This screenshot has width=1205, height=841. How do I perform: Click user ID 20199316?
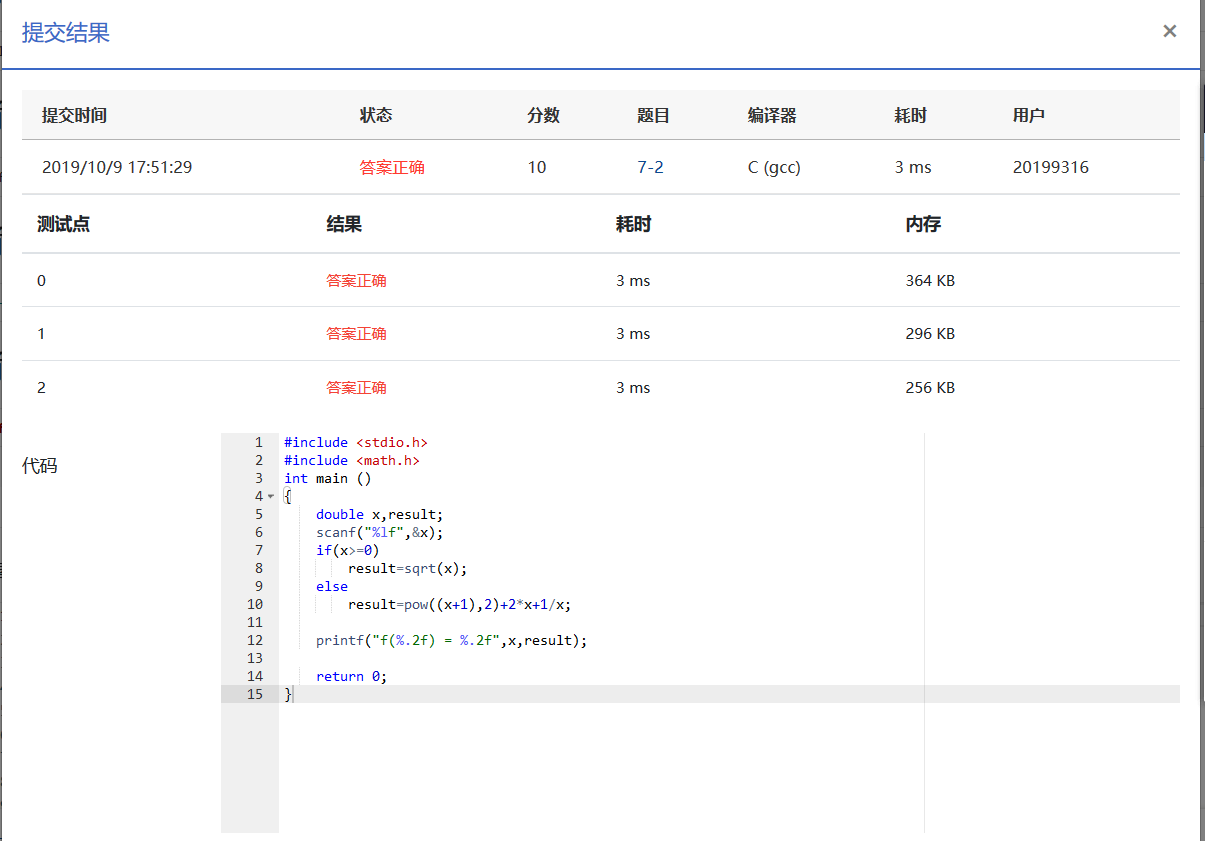[x=1051, y=167]
